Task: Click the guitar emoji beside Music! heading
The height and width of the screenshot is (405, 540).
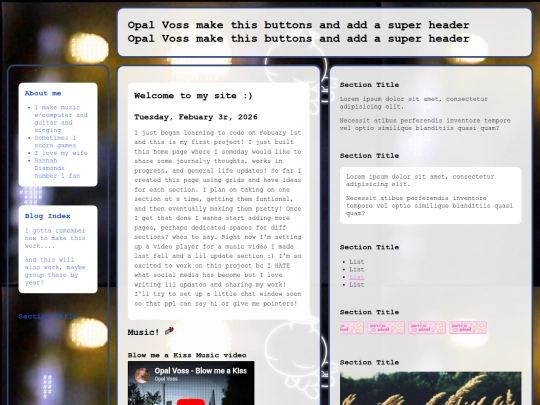Action: pyautogui.click(x=169, y=331)
